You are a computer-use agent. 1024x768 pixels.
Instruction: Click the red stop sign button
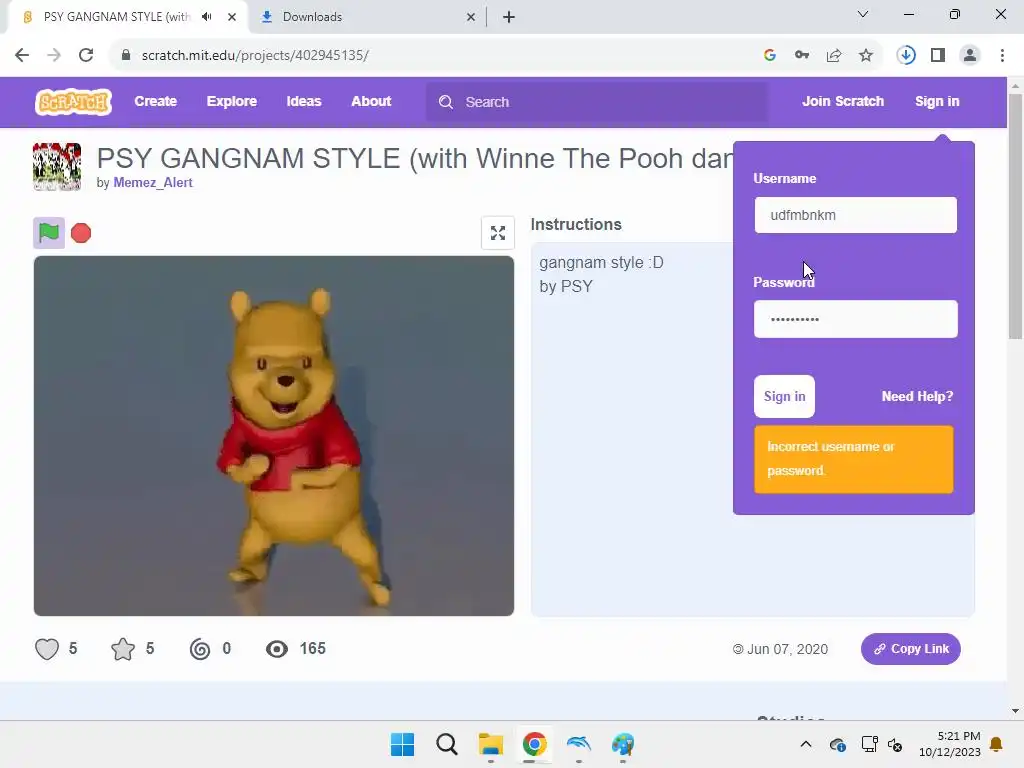[x=81, y=233]
